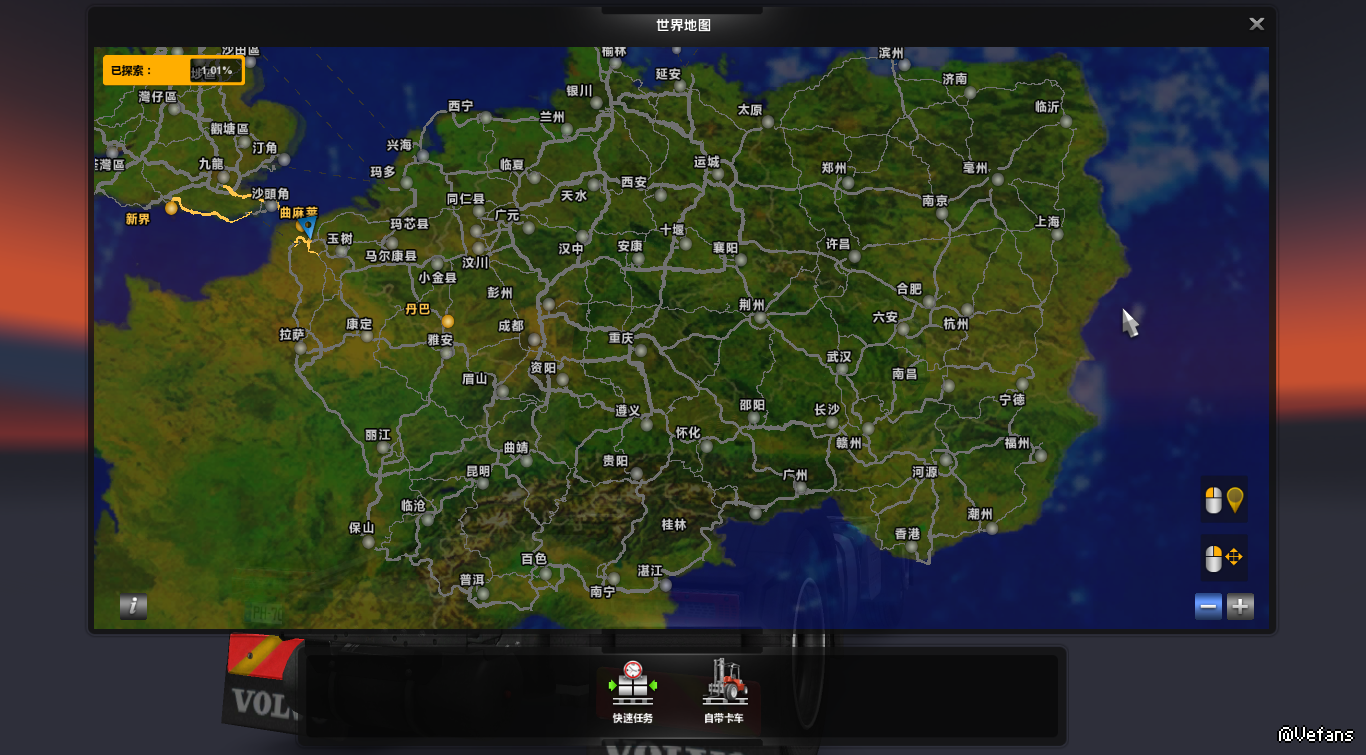Viewport: 1366px width, 755px height.
Task: Zoom in the world map with plus
Action: coord(1240,606)
